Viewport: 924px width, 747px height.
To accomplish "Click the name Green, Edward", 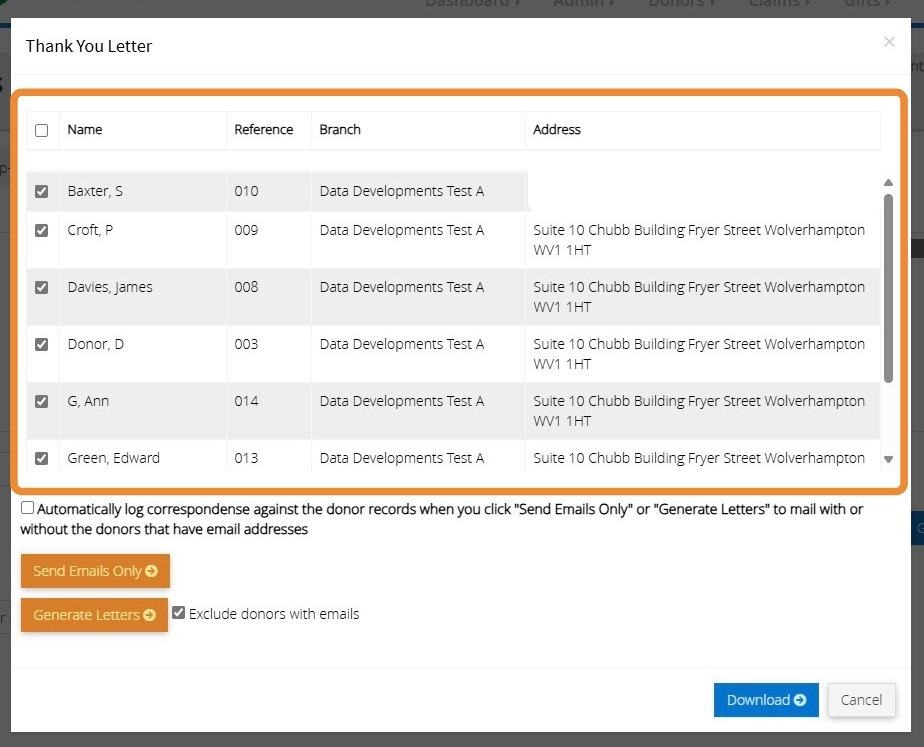I will point(113,458).
